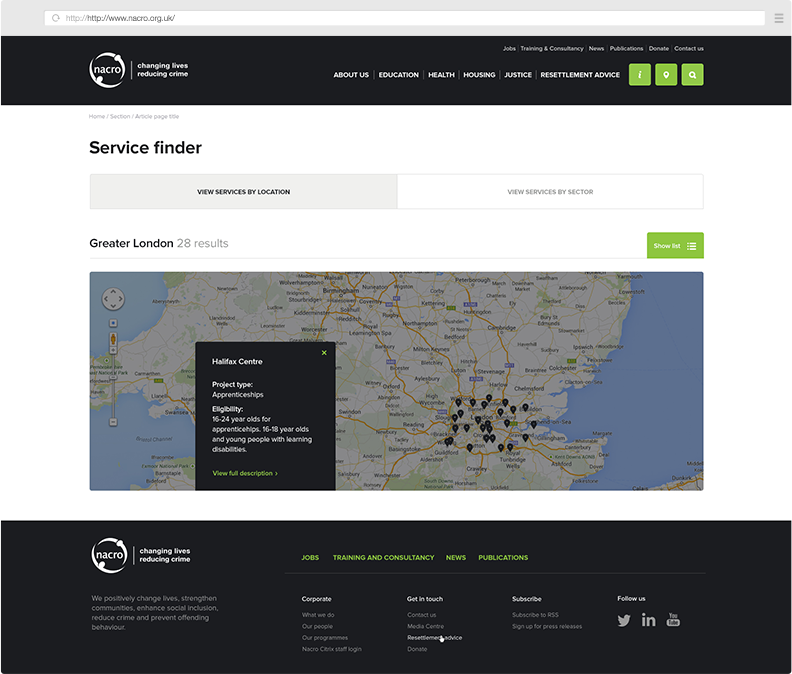Click the Service finder page heading

[145, 148]
